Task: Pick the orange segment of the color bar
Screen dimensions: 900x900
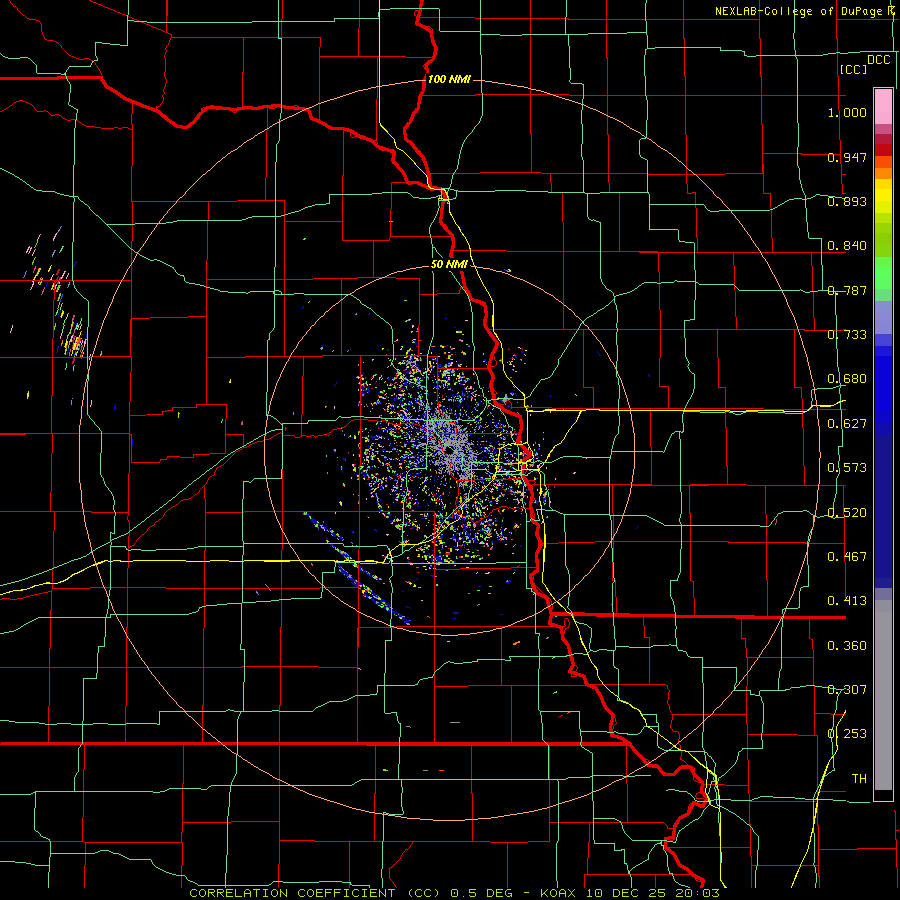Action: [x=883, y=173]
